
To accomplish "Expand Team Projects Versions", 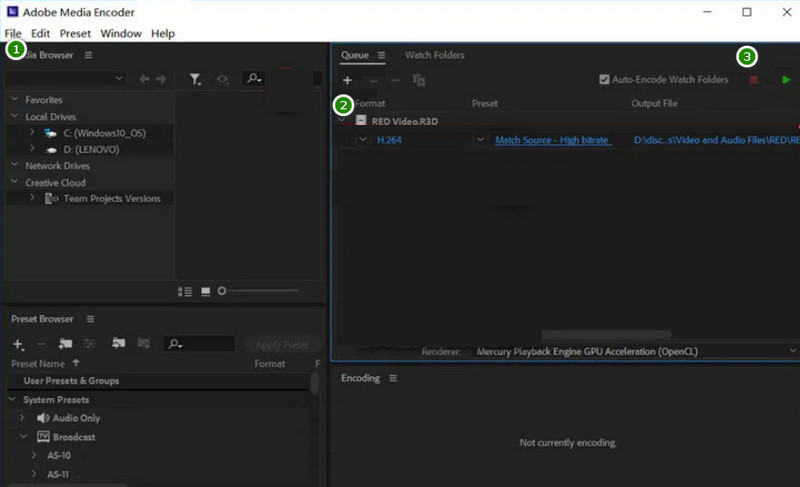I will (32, 198).
